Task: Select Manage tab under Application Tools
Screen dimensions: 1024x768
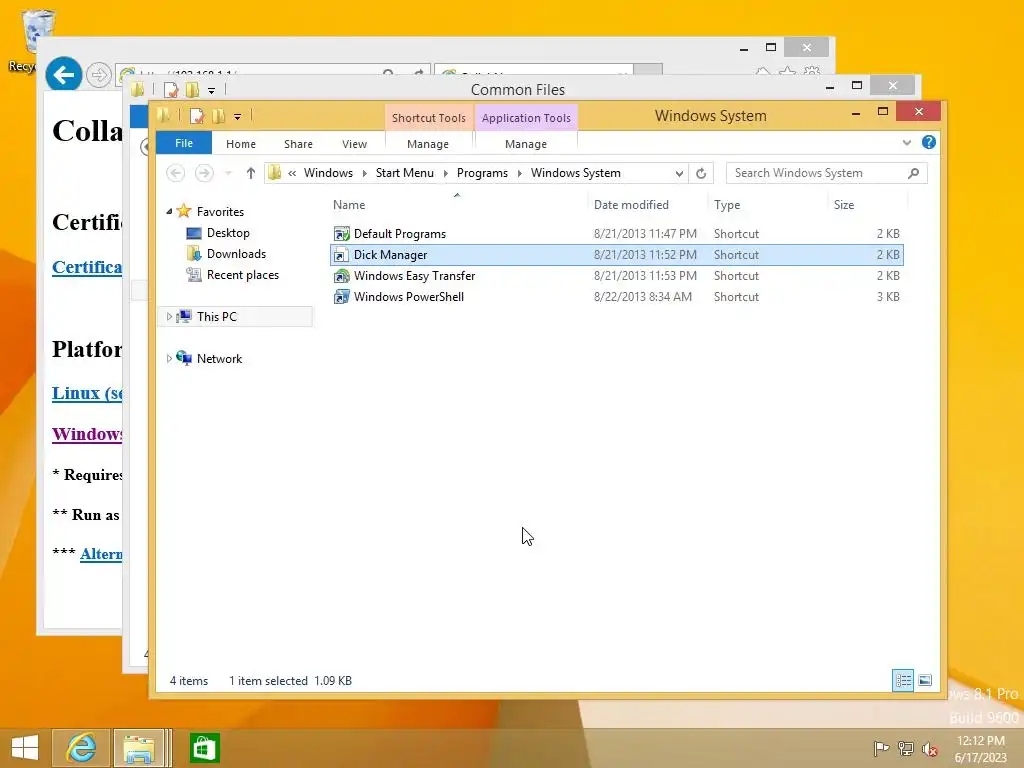Action: tap(526, 144)
